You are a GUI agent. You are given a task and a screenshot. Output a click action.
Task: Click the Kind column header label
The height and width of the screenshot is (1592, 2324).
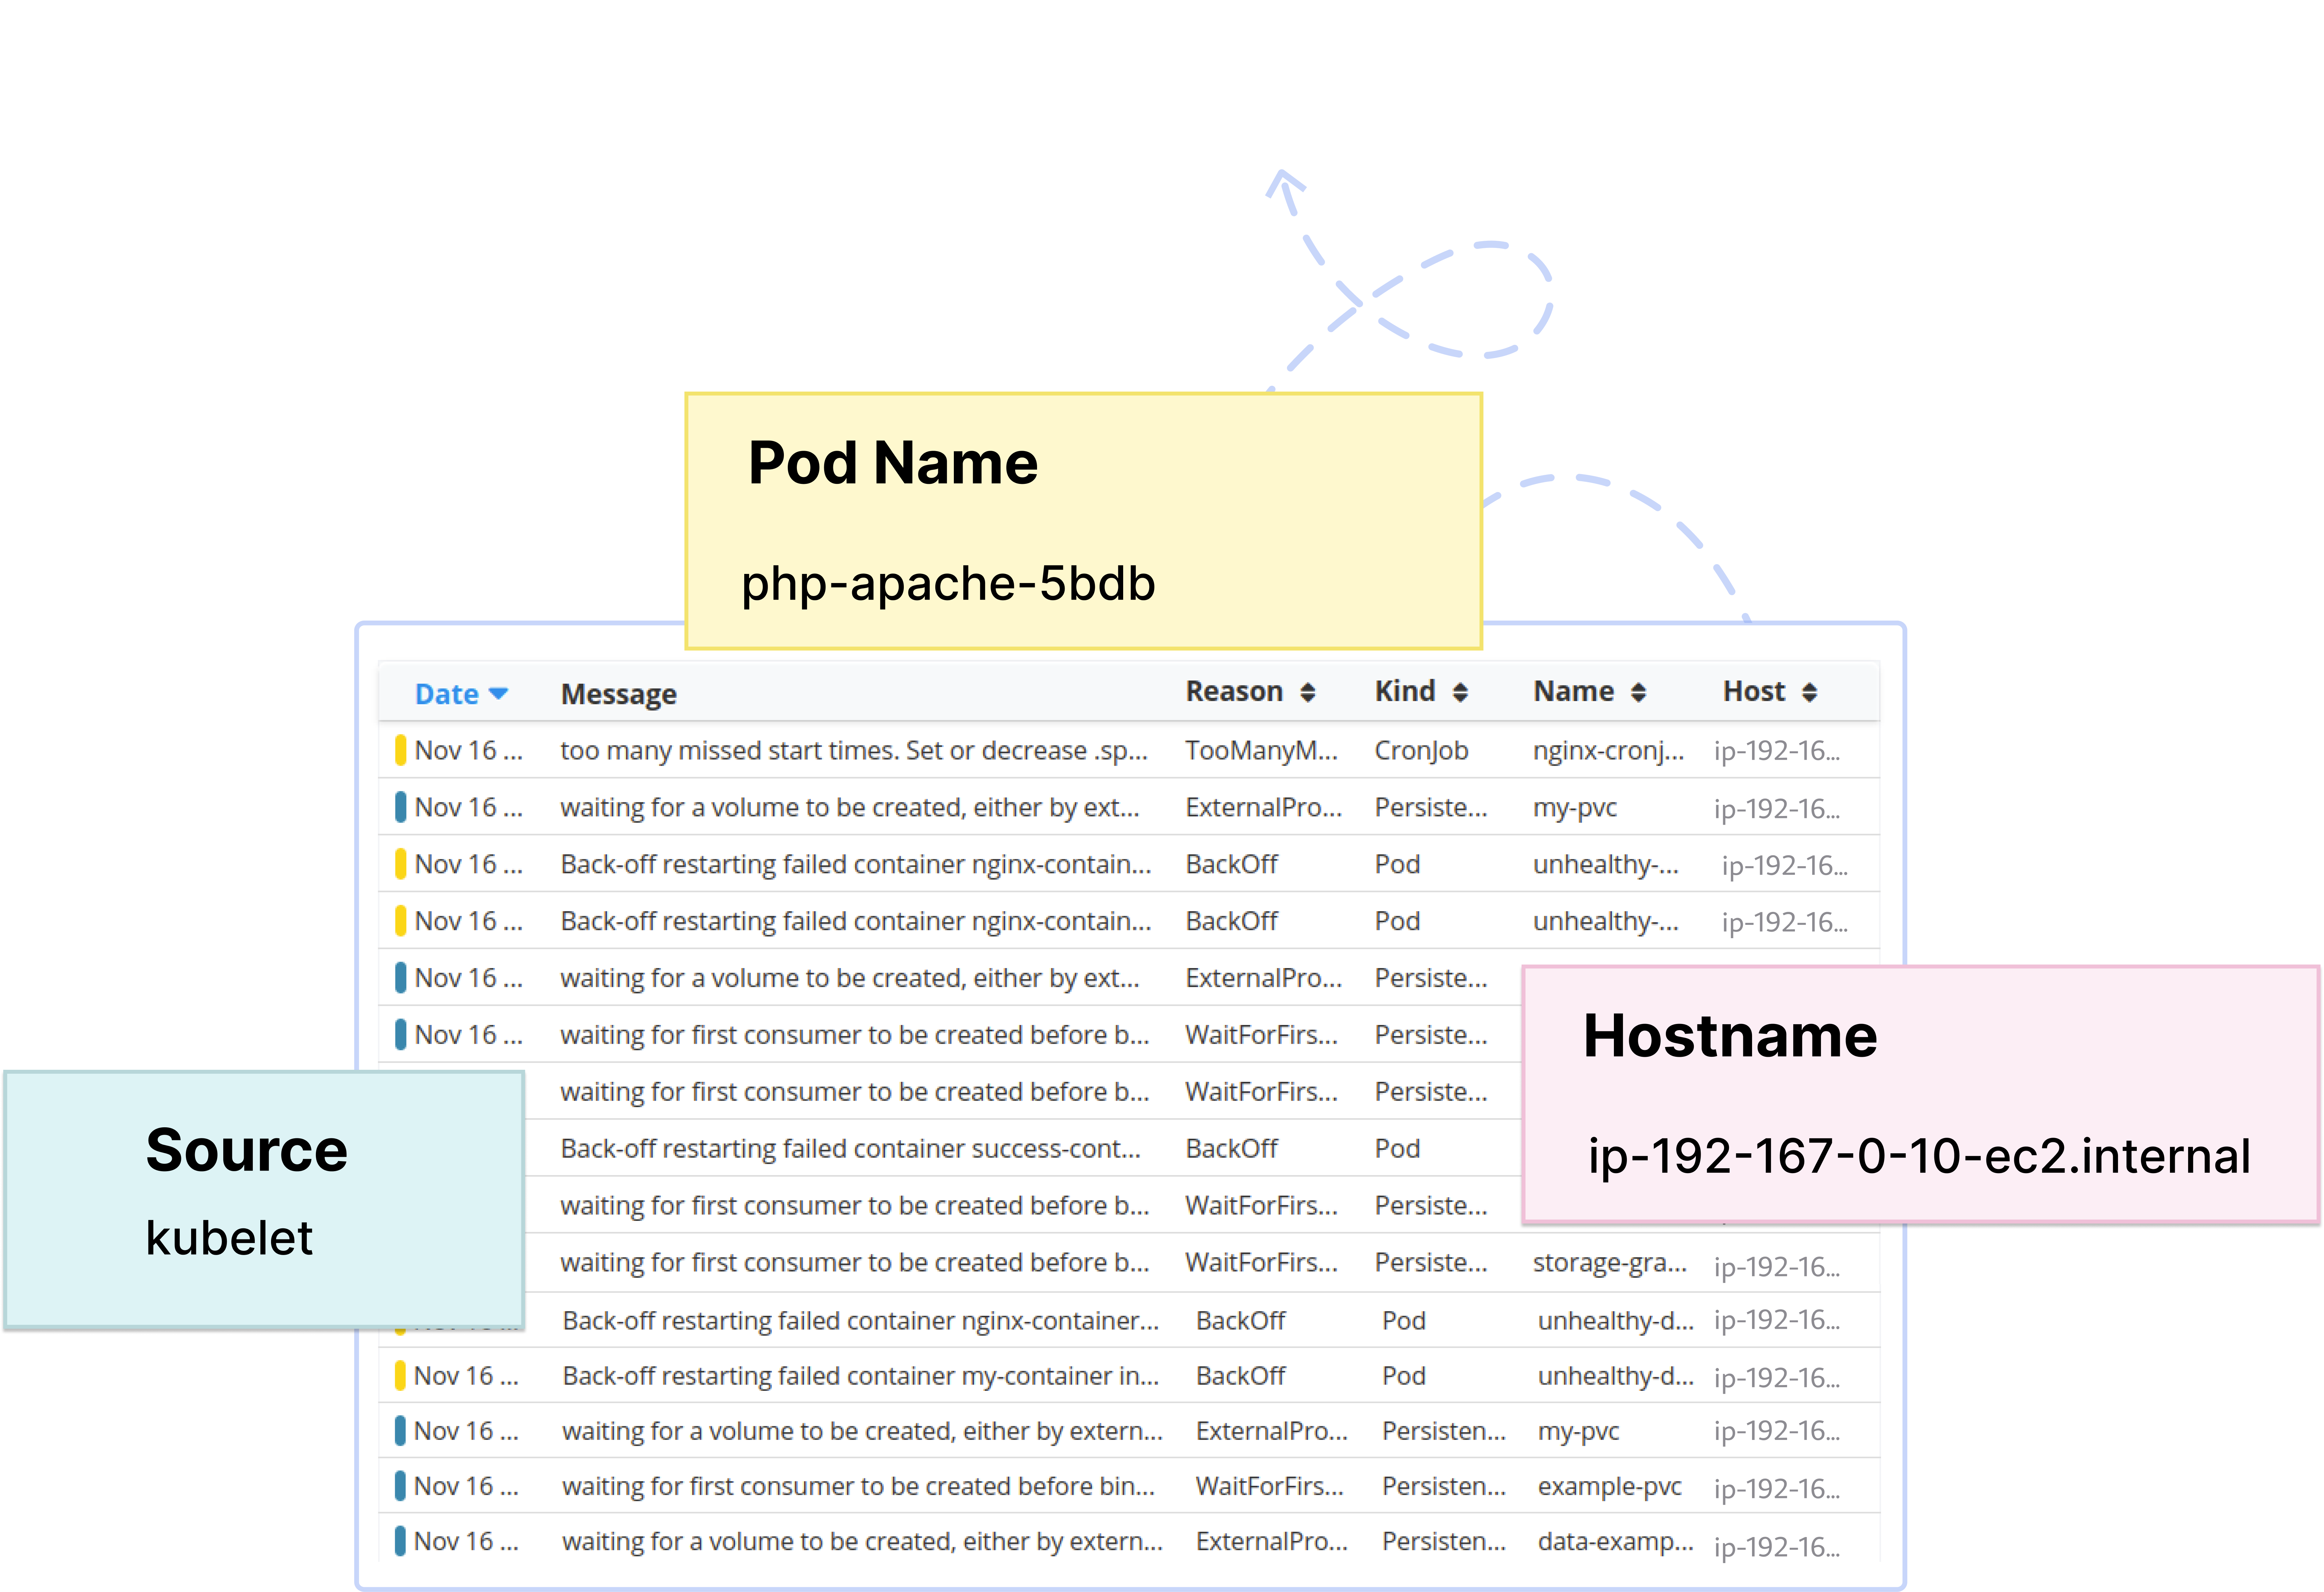pos(1405,691)
